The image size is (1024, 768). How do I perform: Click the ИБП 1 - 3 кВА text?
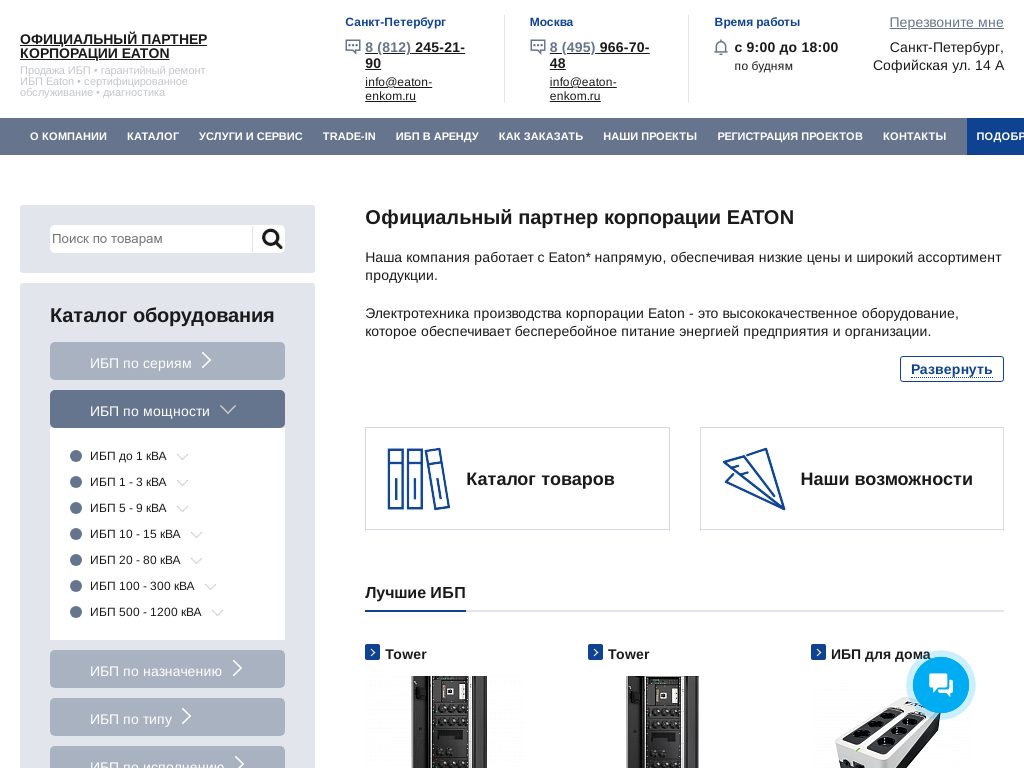coord(128,482)
